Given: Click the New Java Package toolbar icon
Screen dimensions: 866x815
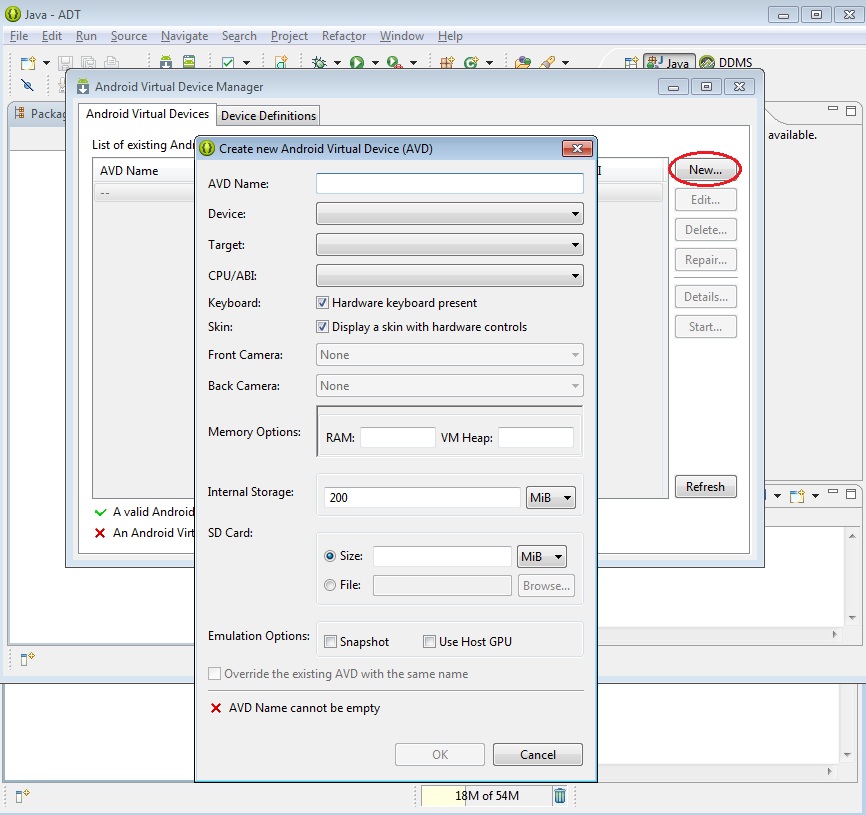Looking at the screenshot, I should pyautogui.click(x=447, y=62).
